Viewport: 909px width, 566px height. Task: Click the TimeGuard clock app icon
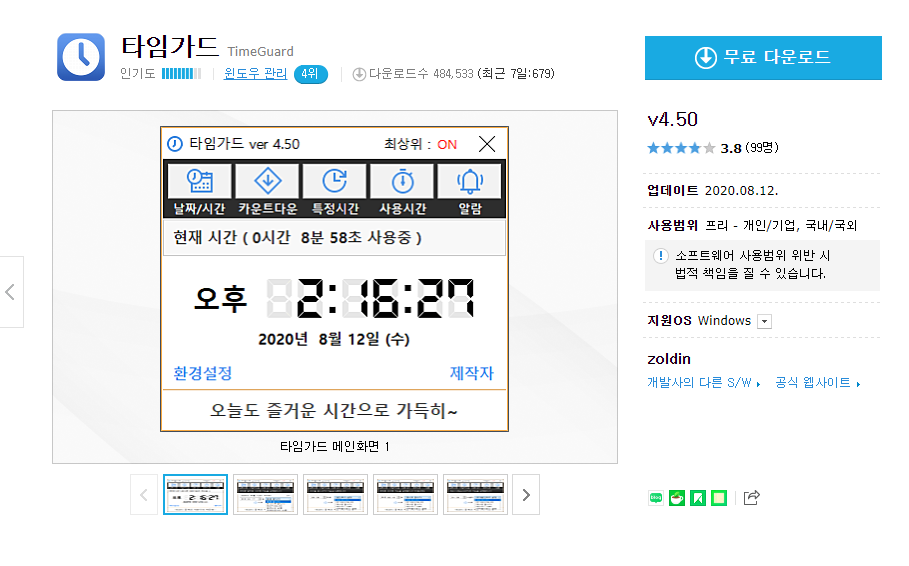(81, 57)
